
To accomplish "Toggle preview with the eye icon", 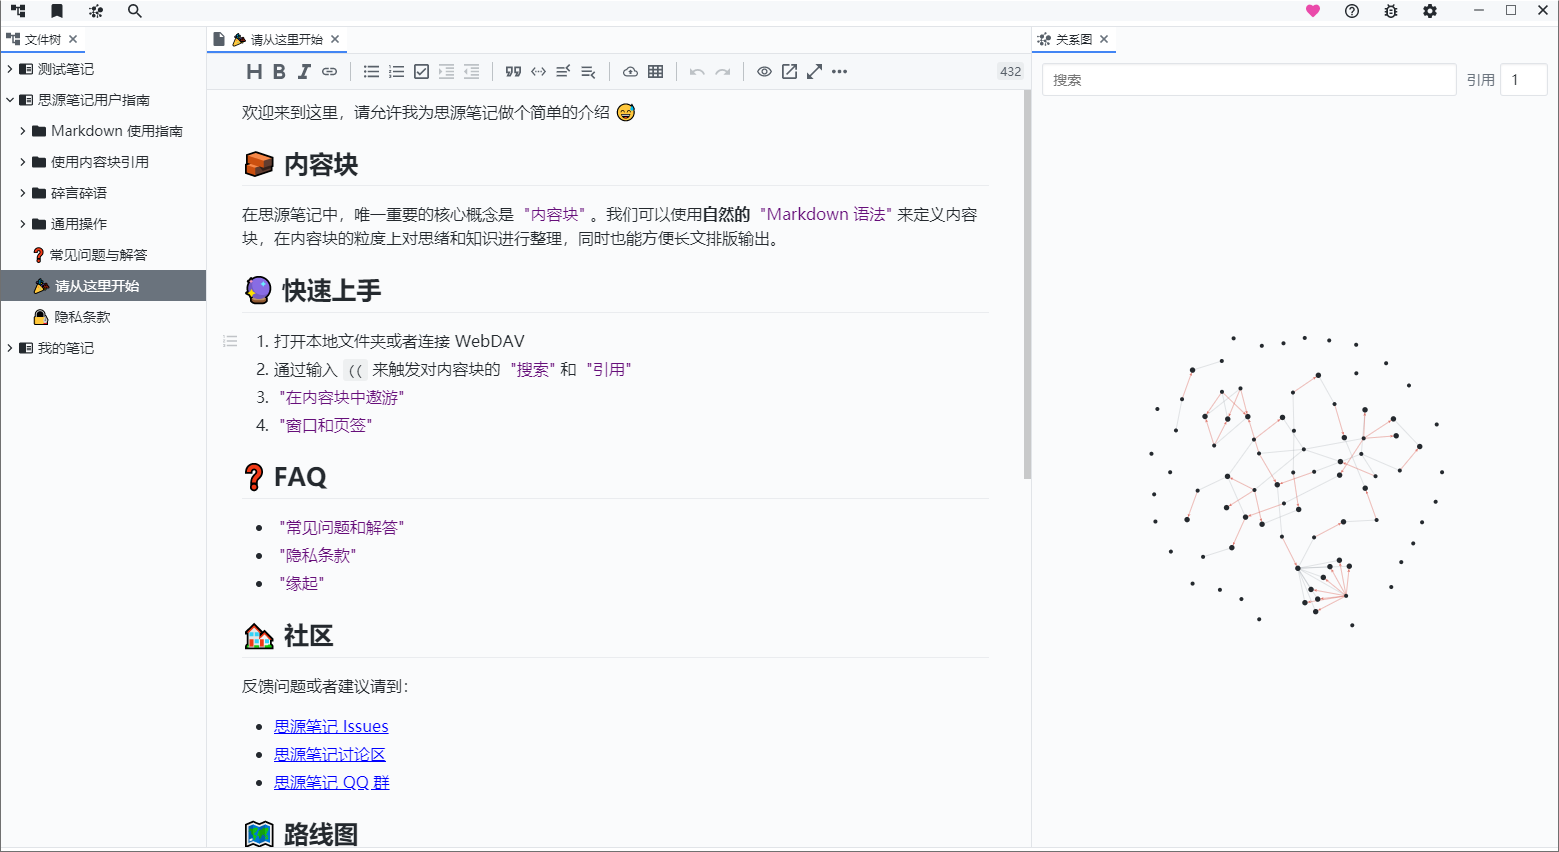I will pyautogui.click(x=764, y=72).
